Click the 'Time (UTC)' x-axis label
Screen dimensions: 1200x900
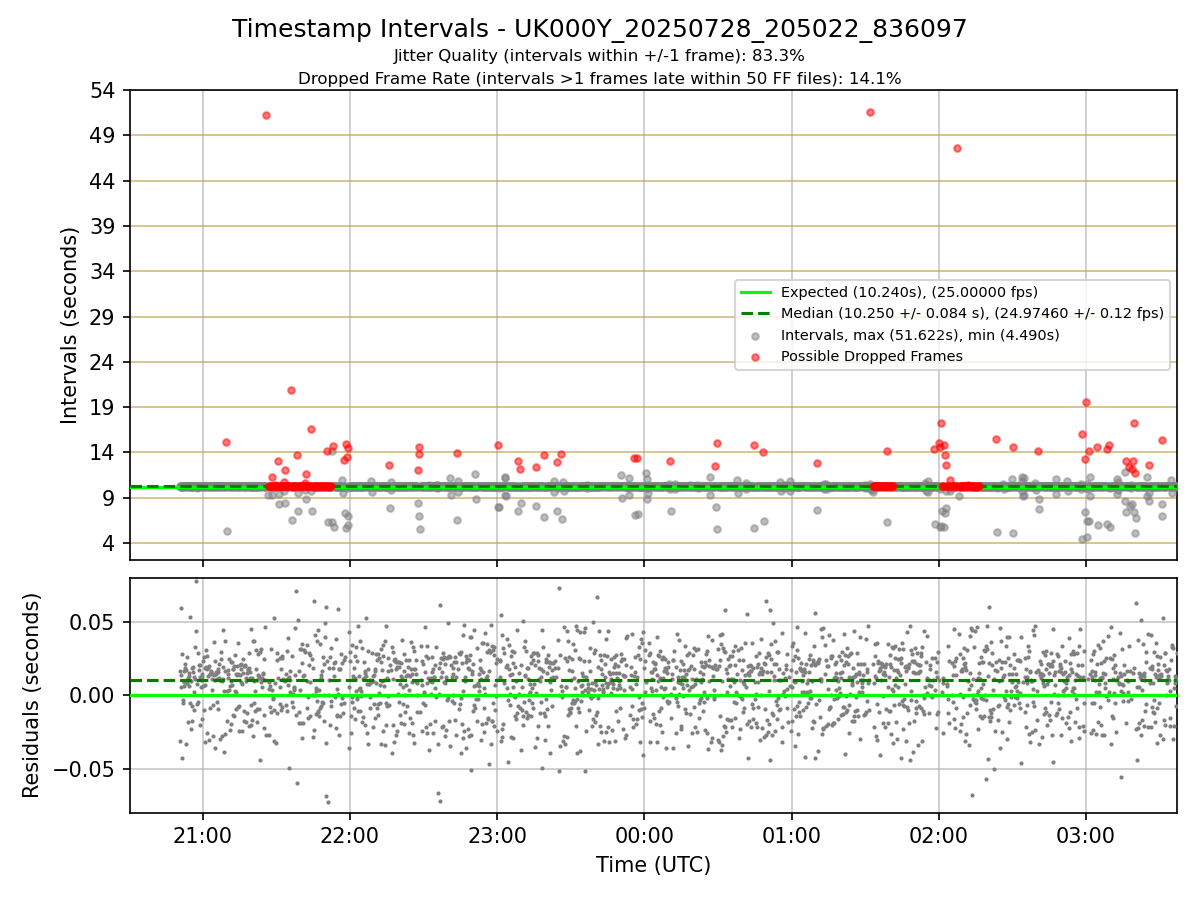pyautogui.click(x=653, y=865)
